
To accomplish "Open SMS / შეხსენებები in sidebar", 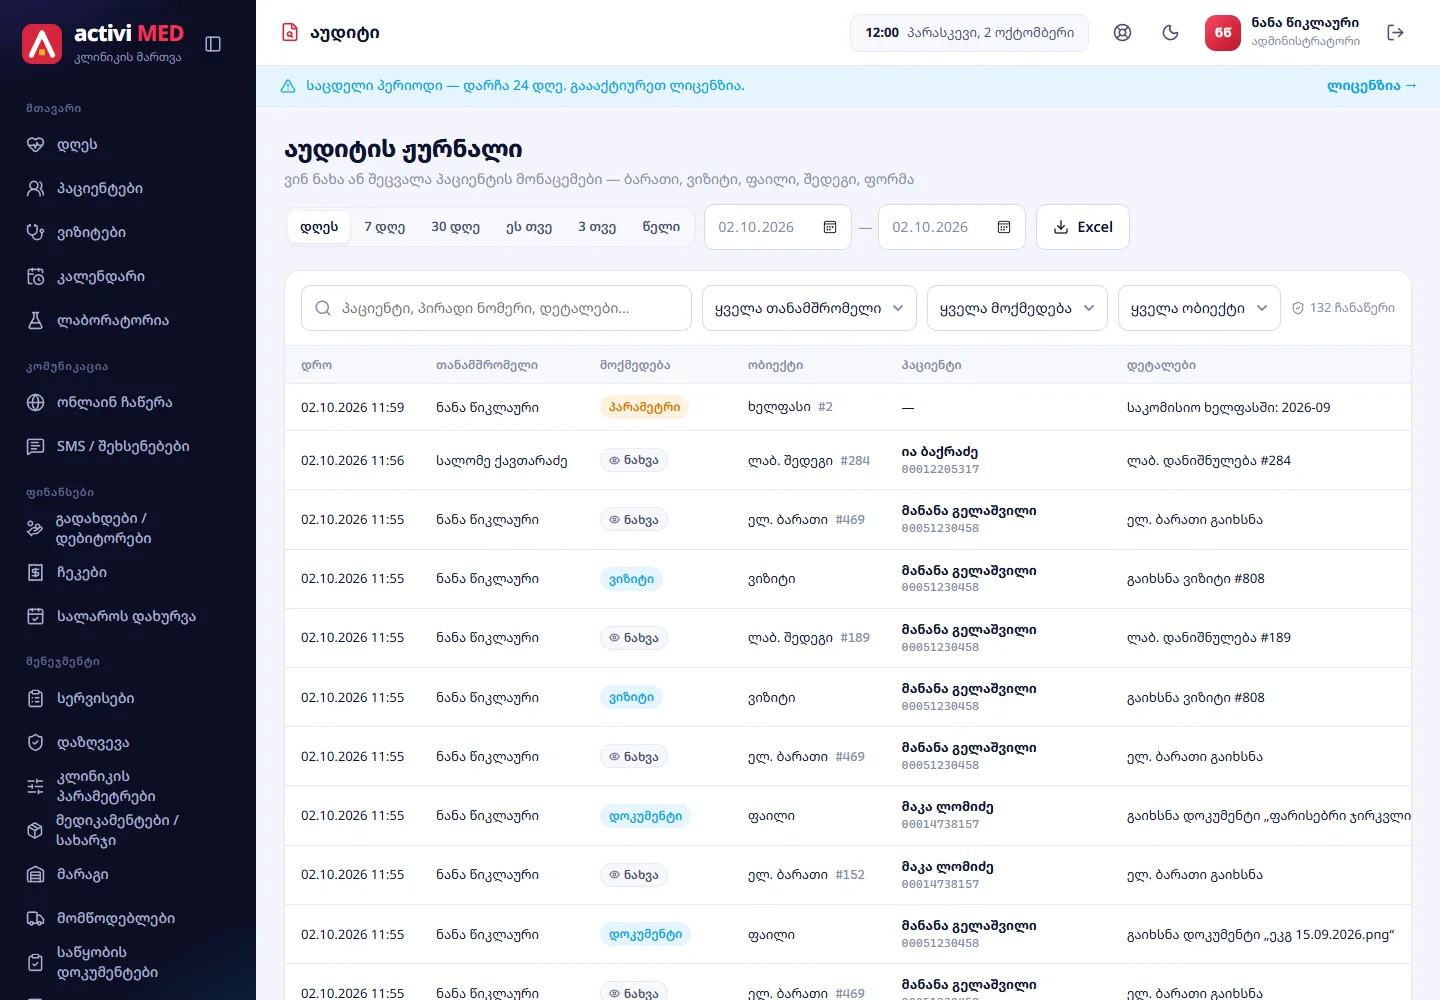I will click(x=128, y=447).
